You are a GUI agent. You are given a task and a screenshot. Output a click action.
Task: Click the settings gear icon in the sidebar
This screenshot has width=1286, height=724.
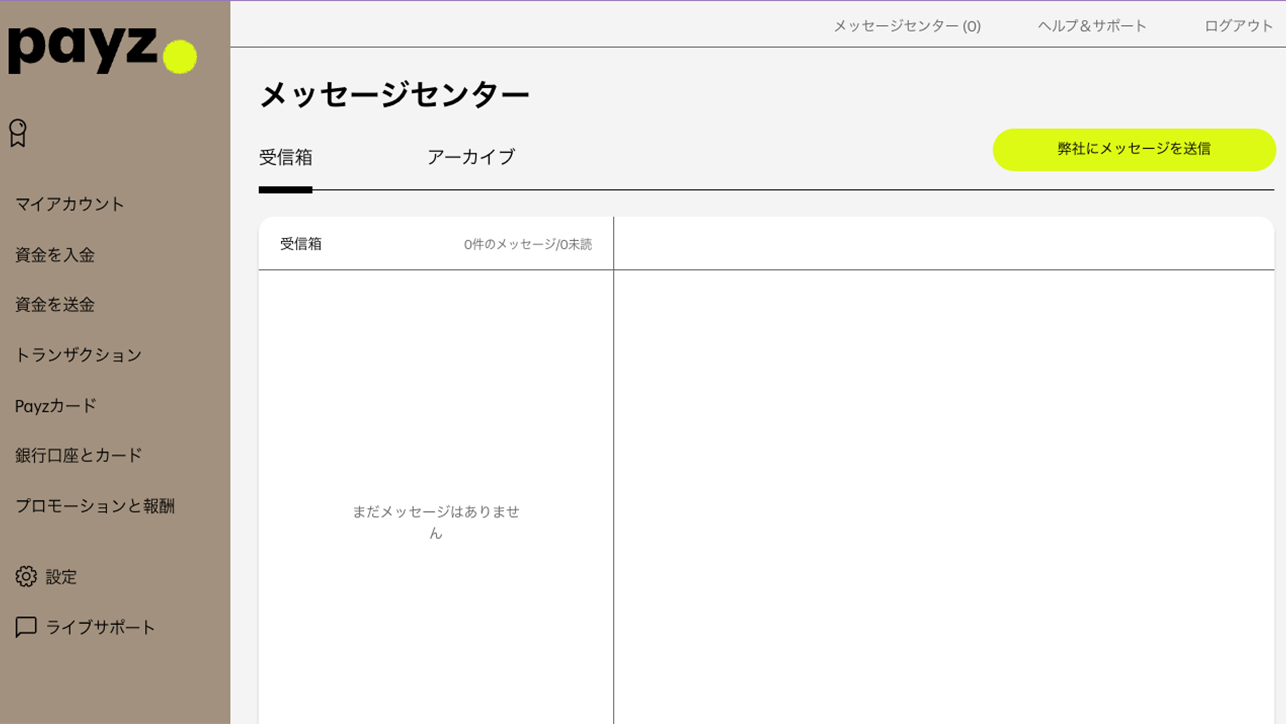point(23,577)
